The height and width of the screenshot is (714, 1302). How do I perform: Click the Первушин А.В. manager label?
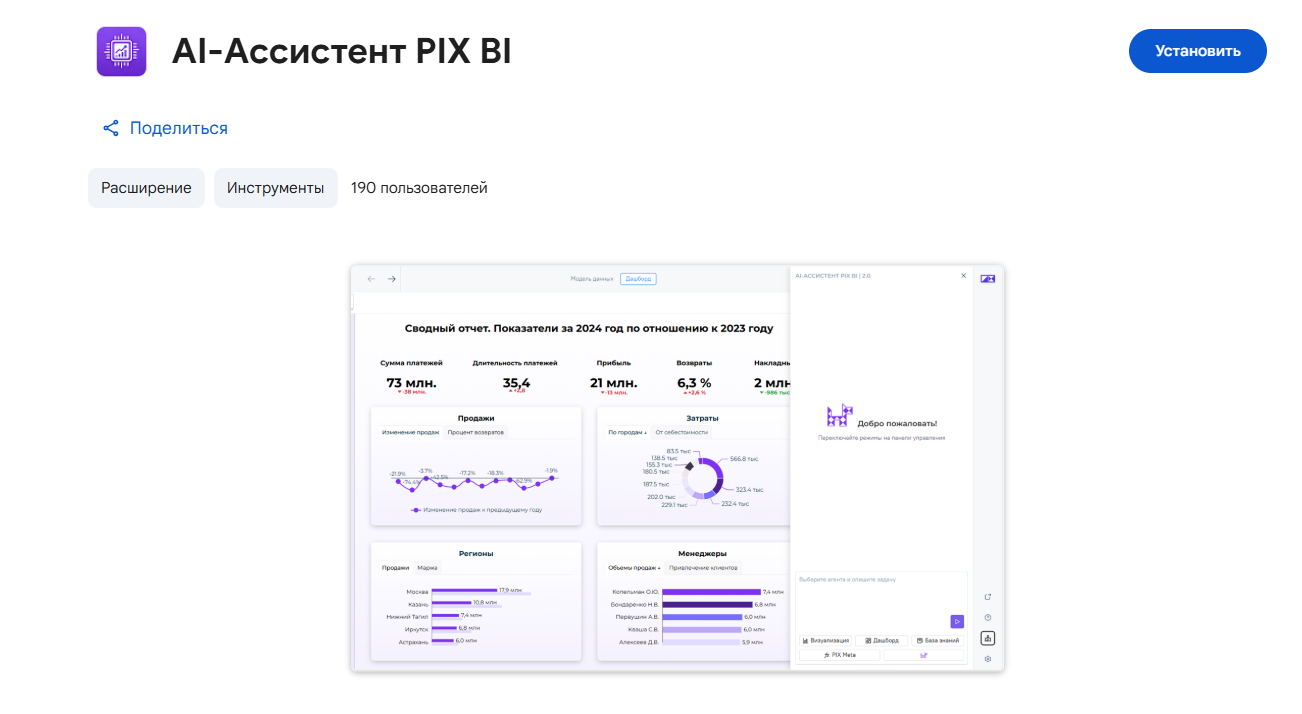[636, 617]
